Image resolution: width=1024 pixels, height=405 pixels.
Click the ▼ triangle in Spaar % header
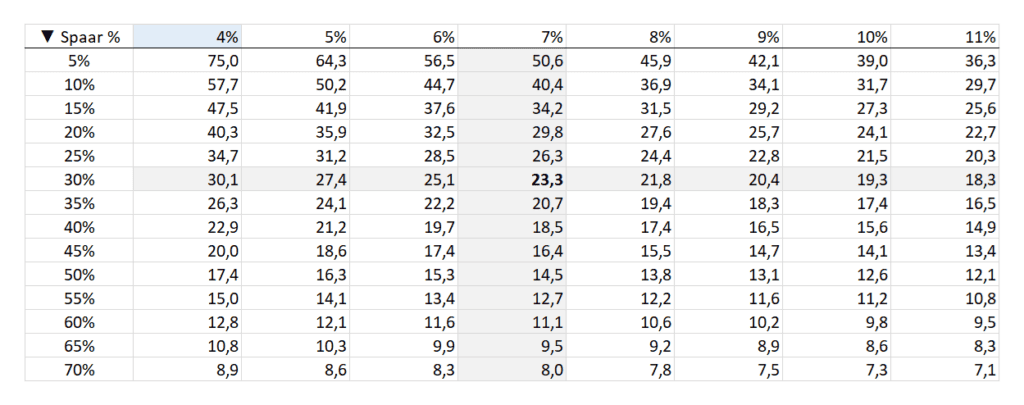click(48, 37)
